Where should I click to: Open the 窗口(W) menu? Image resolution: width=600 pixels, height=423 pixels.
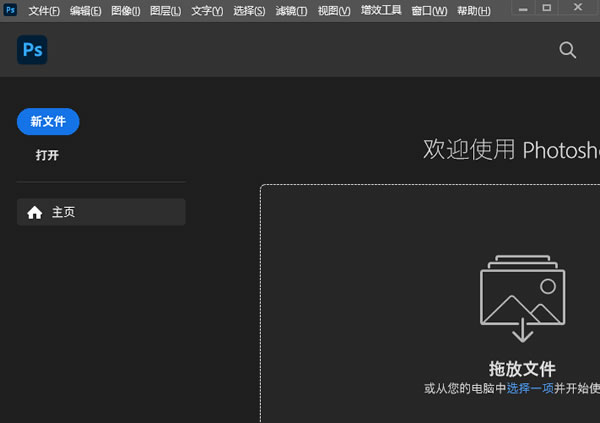pyautogui.click(x=429, y=11)
